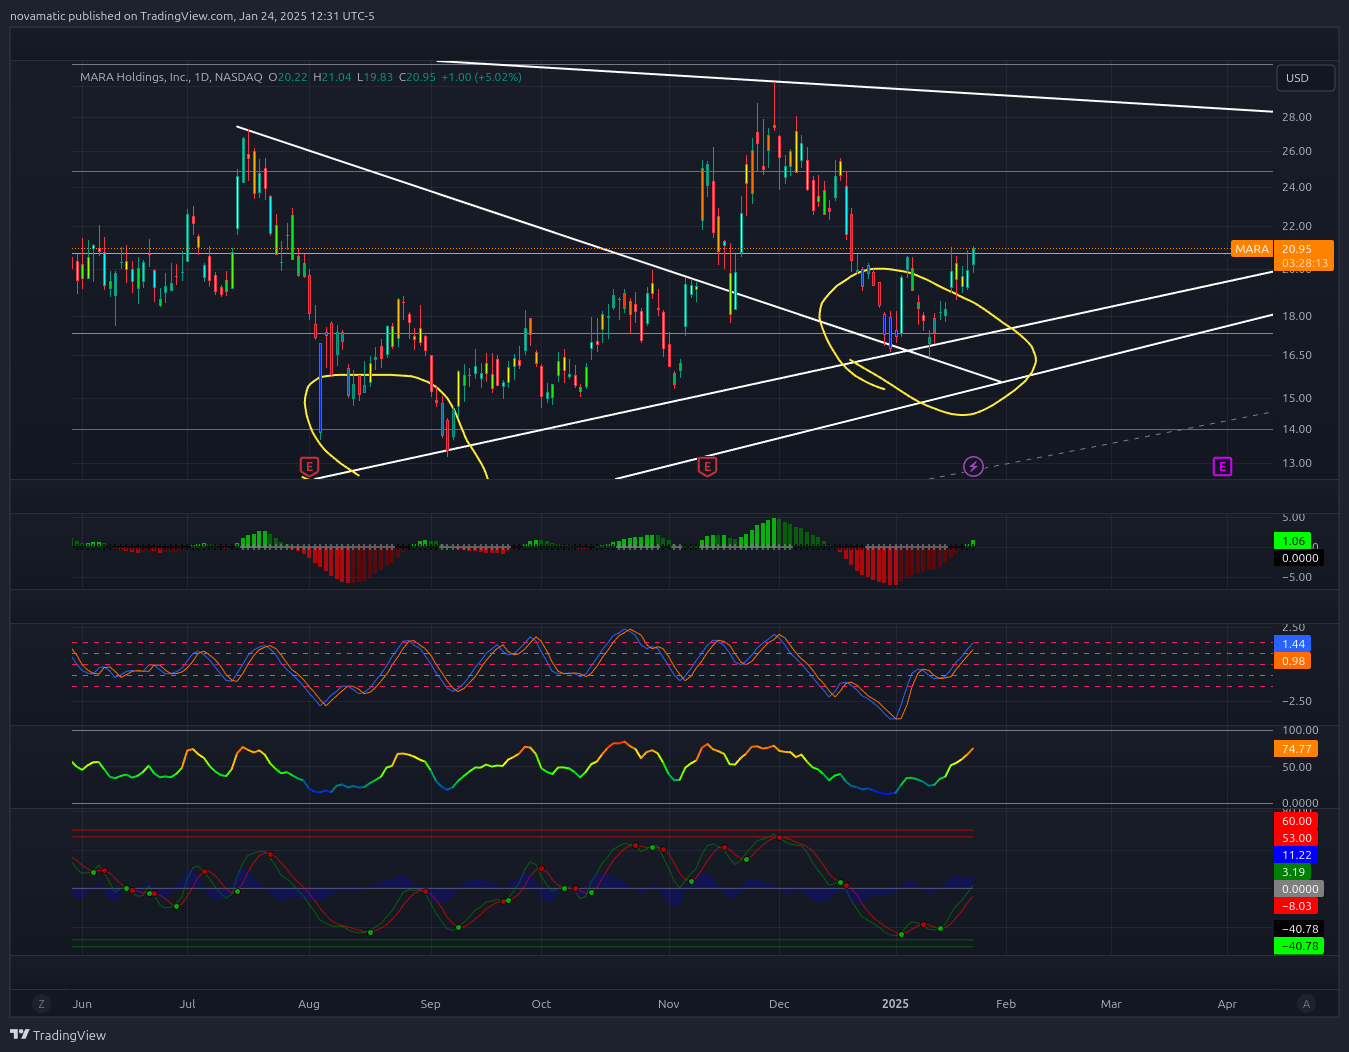Screen dimensions: 1349x1052
Task: Click the Dec label on time axis
Action: (779, 1004)
